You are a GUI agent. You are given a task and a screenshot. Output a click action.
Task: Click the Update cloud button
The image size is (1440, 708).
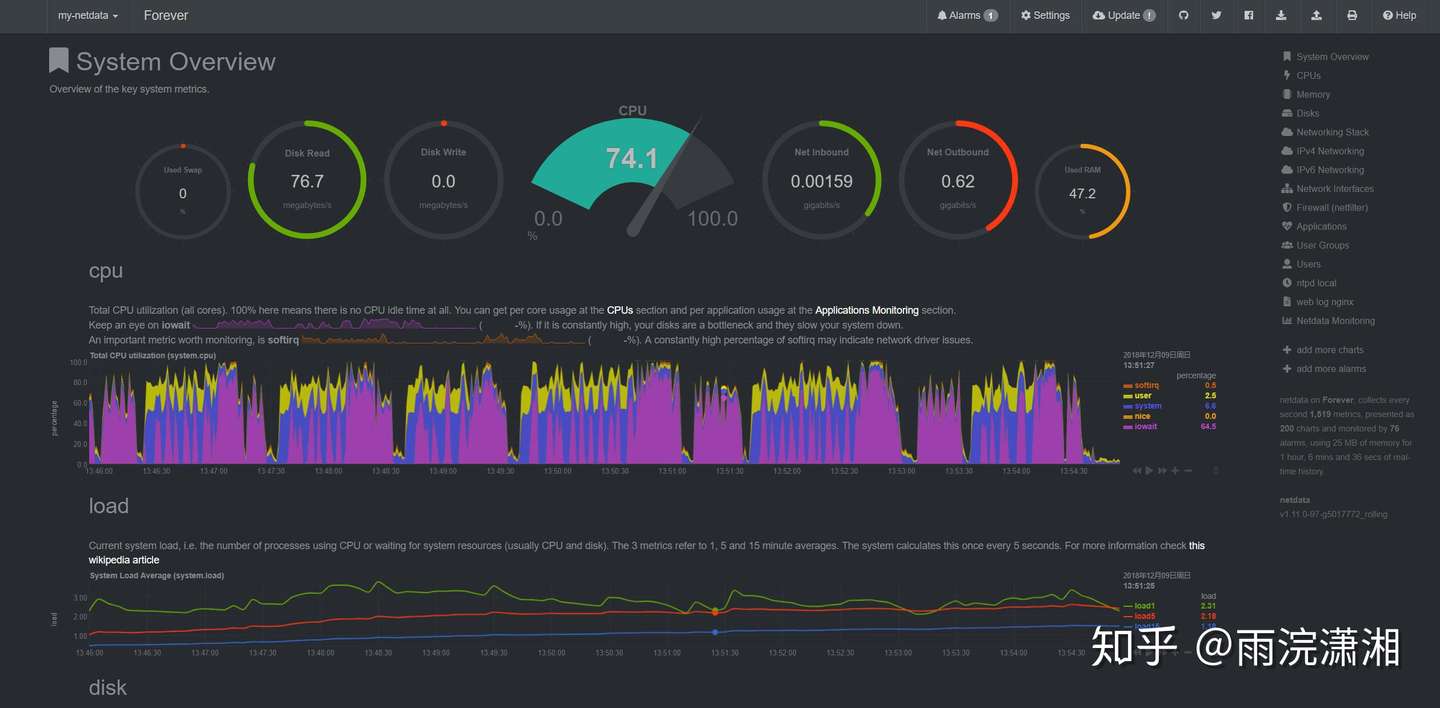coord(1124,15)
